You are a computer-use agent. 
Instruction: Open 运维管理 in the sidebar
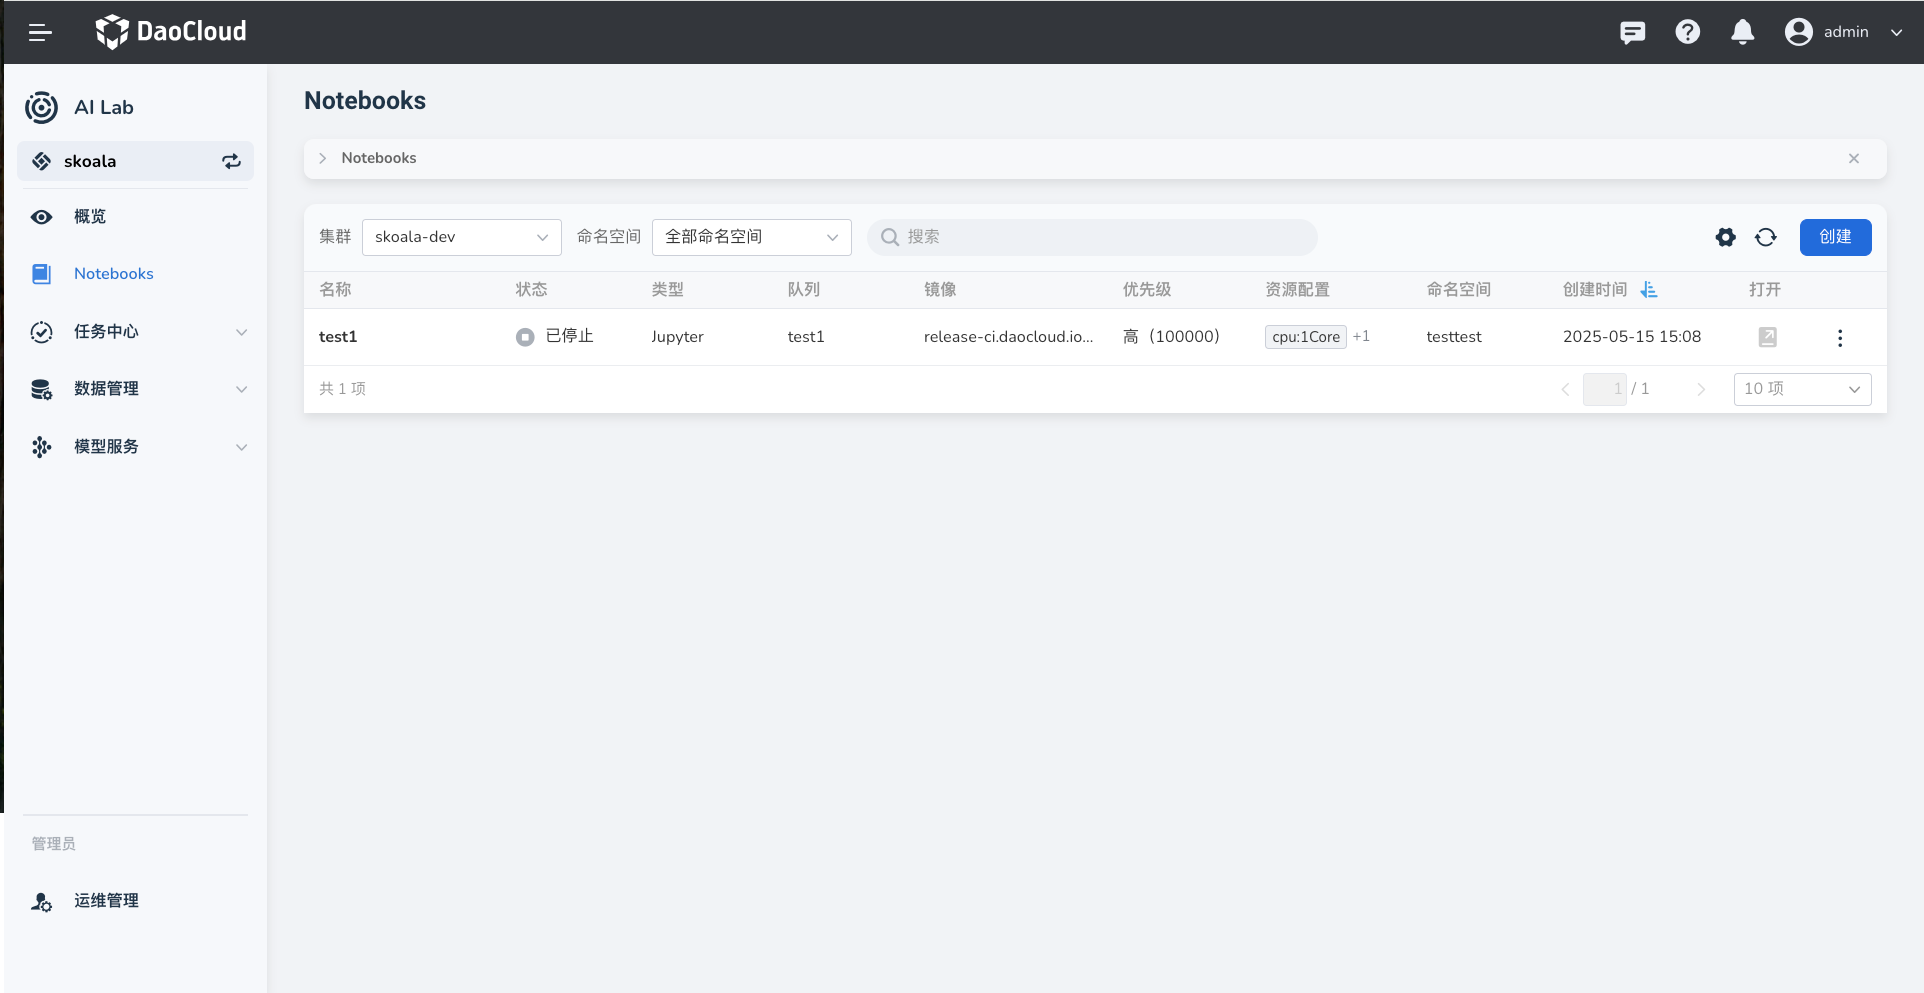[106, 901]
